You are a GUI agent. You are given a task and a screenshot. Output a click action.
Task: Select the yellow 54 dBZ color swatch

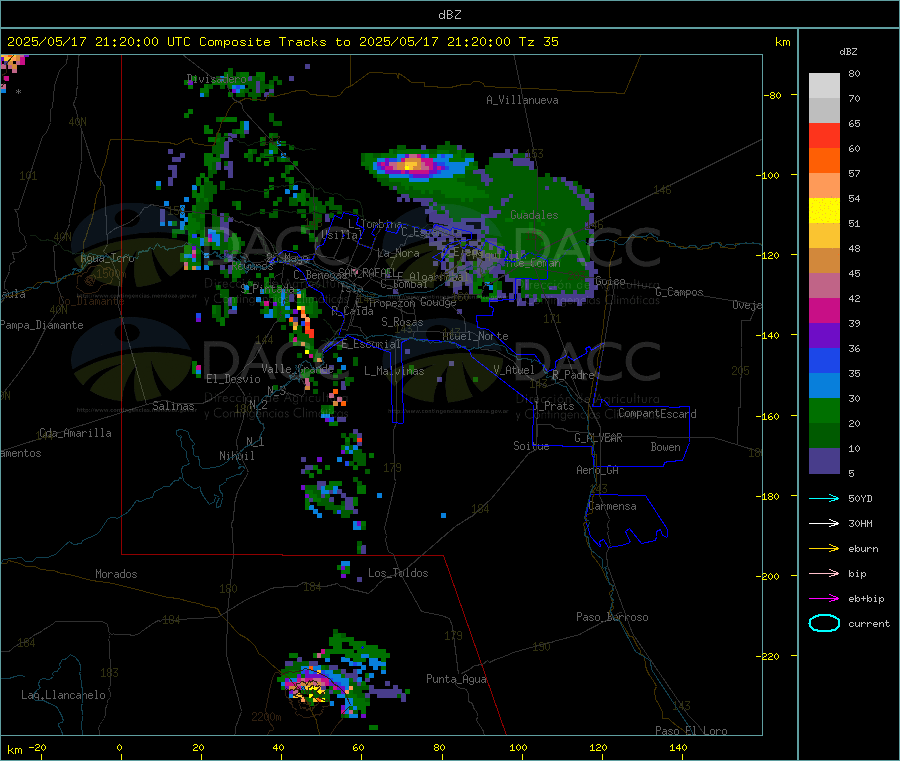pyautogui.click(x=824, y=211)
